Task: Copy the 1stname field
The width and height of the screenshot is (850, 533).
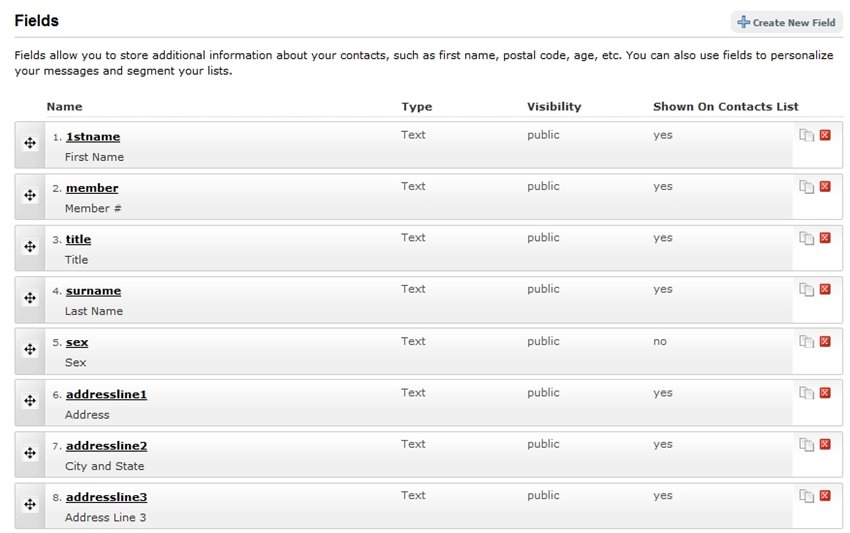Action: [x=806, y=135]
